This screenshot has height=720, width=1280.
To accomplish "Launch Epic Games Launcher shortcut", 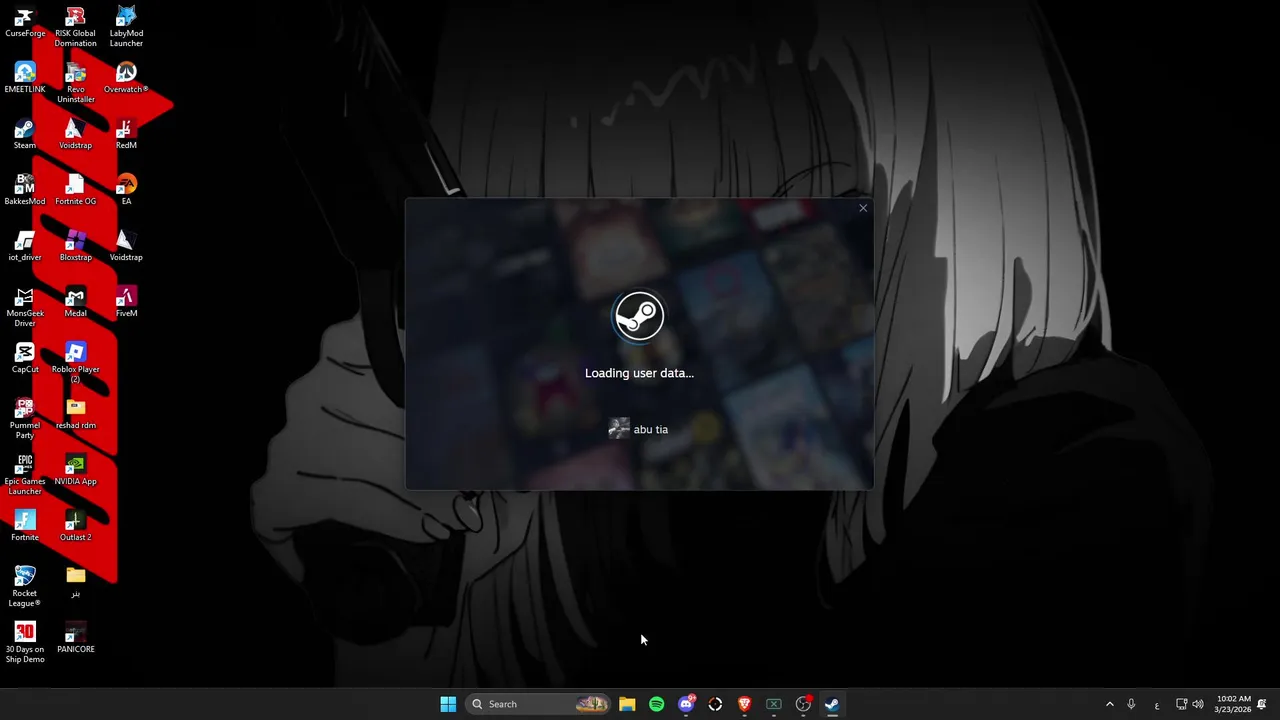I will point(25,475).
